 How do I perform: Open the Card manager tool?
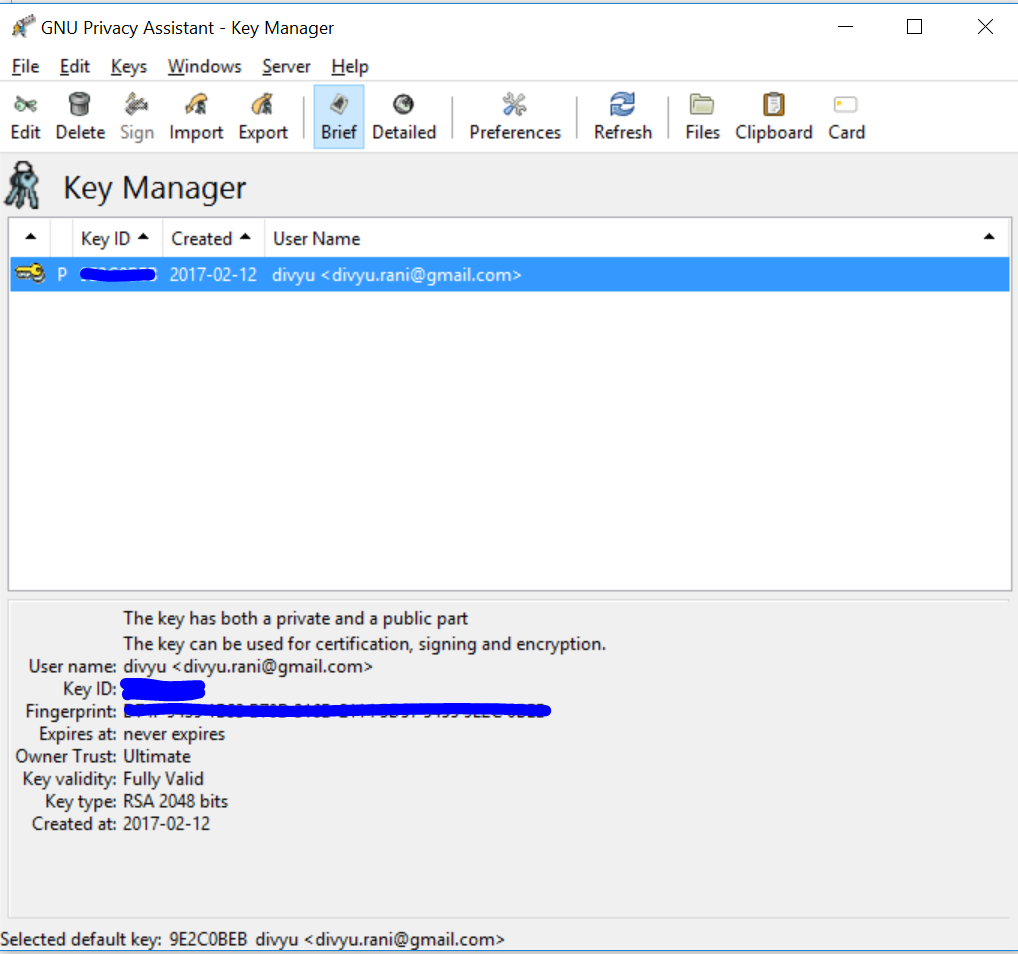(846, 117)
